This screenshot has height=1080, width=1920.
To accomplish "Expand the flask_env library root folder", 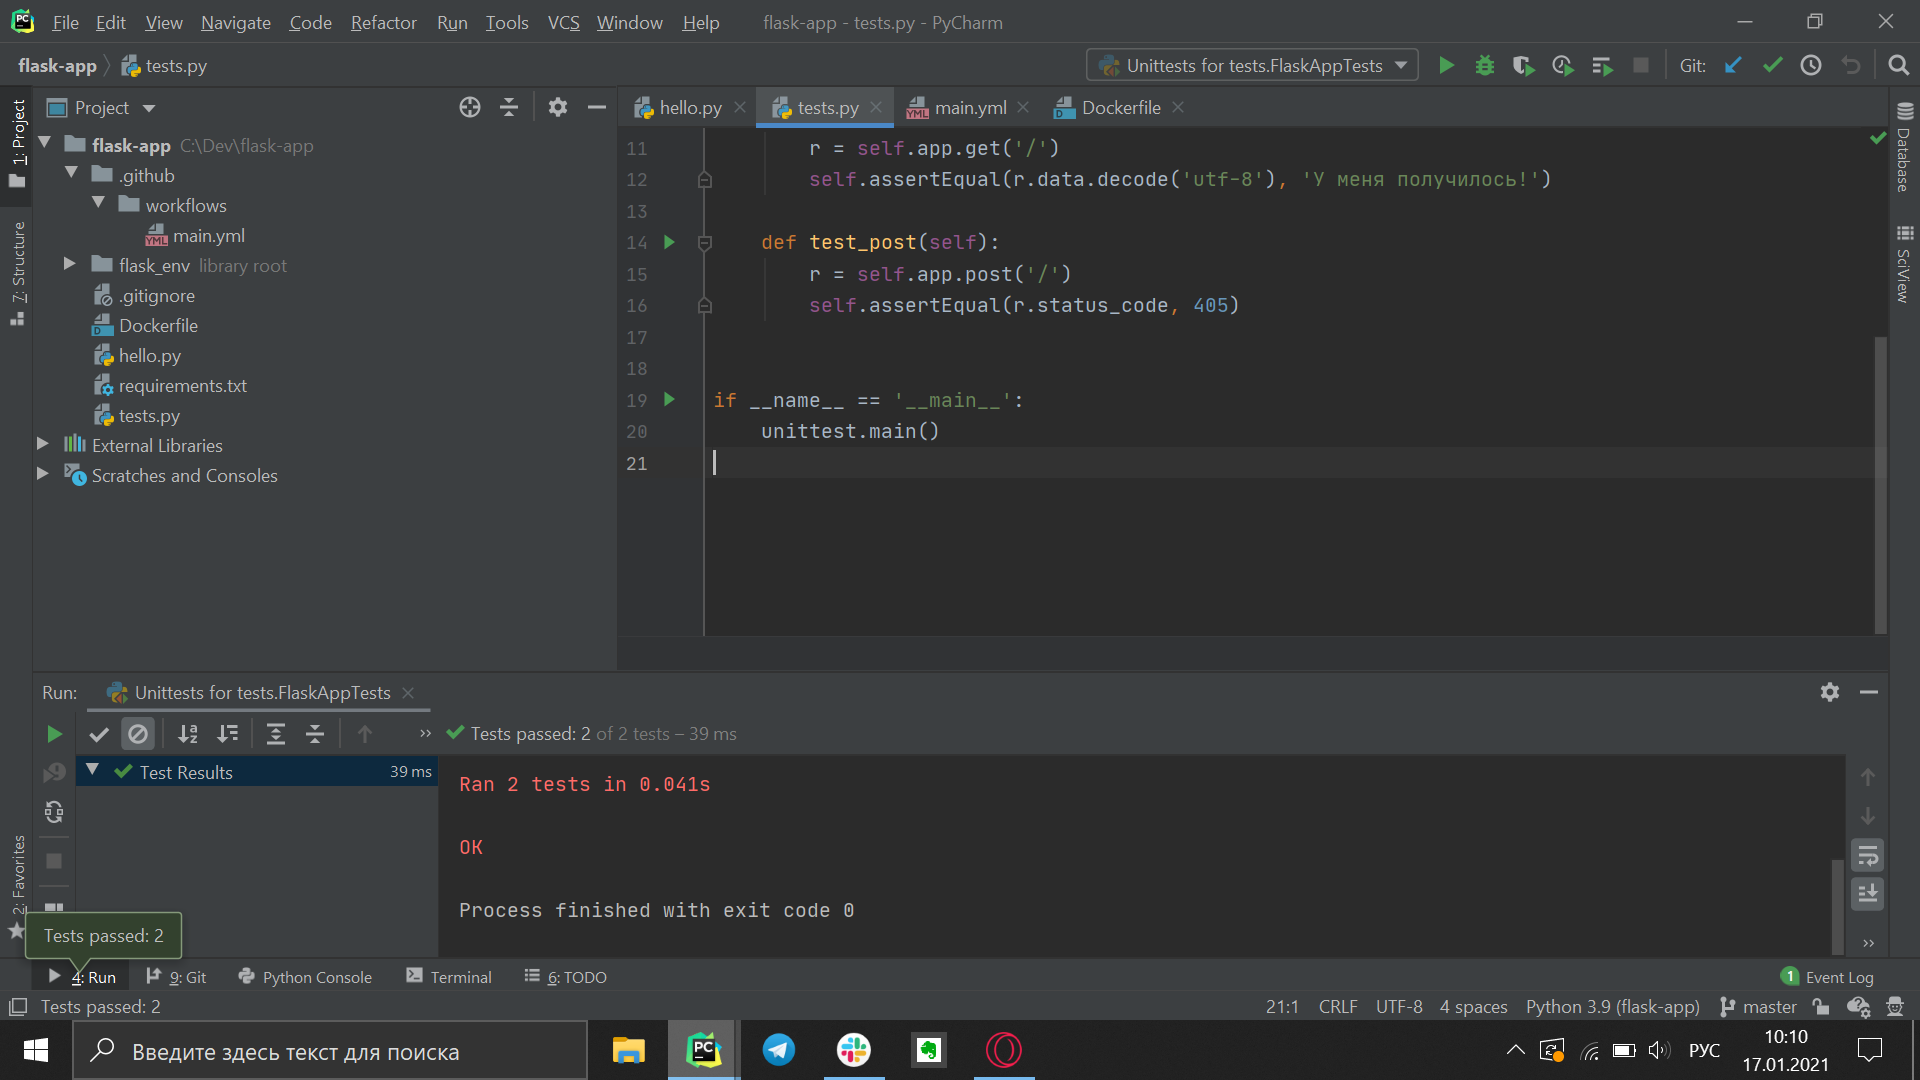I will pyautogui.click(x=69, y=265).
